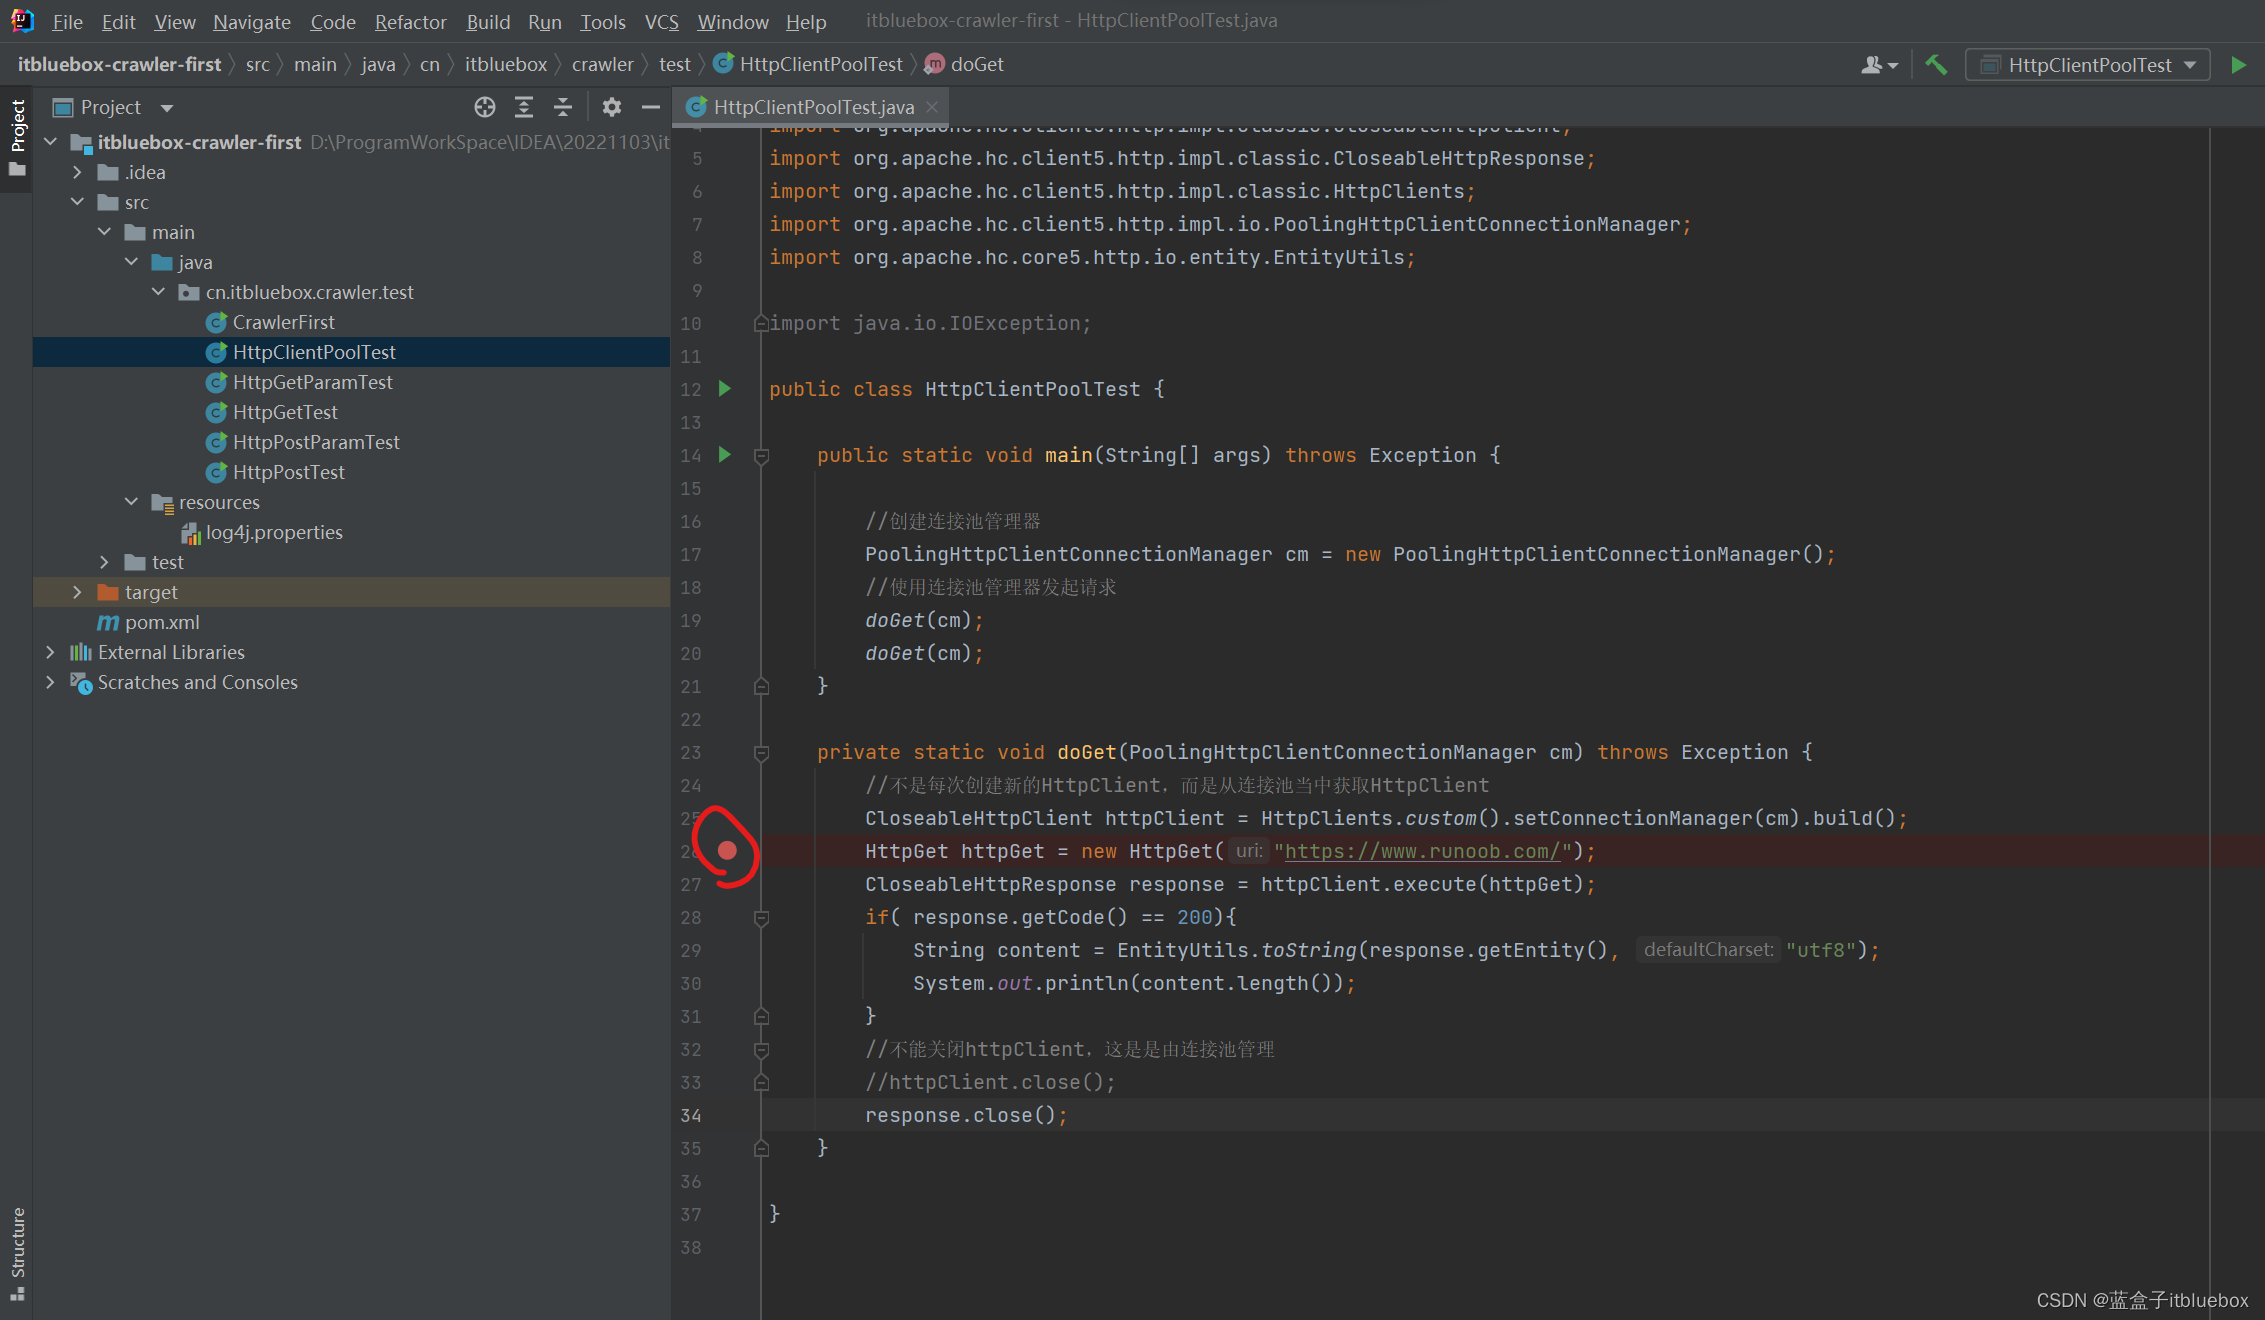This screenshot has width=2265, height=1320.
Task: Hide the Project panel with minus icon
Action: click(x=650, y=107)
